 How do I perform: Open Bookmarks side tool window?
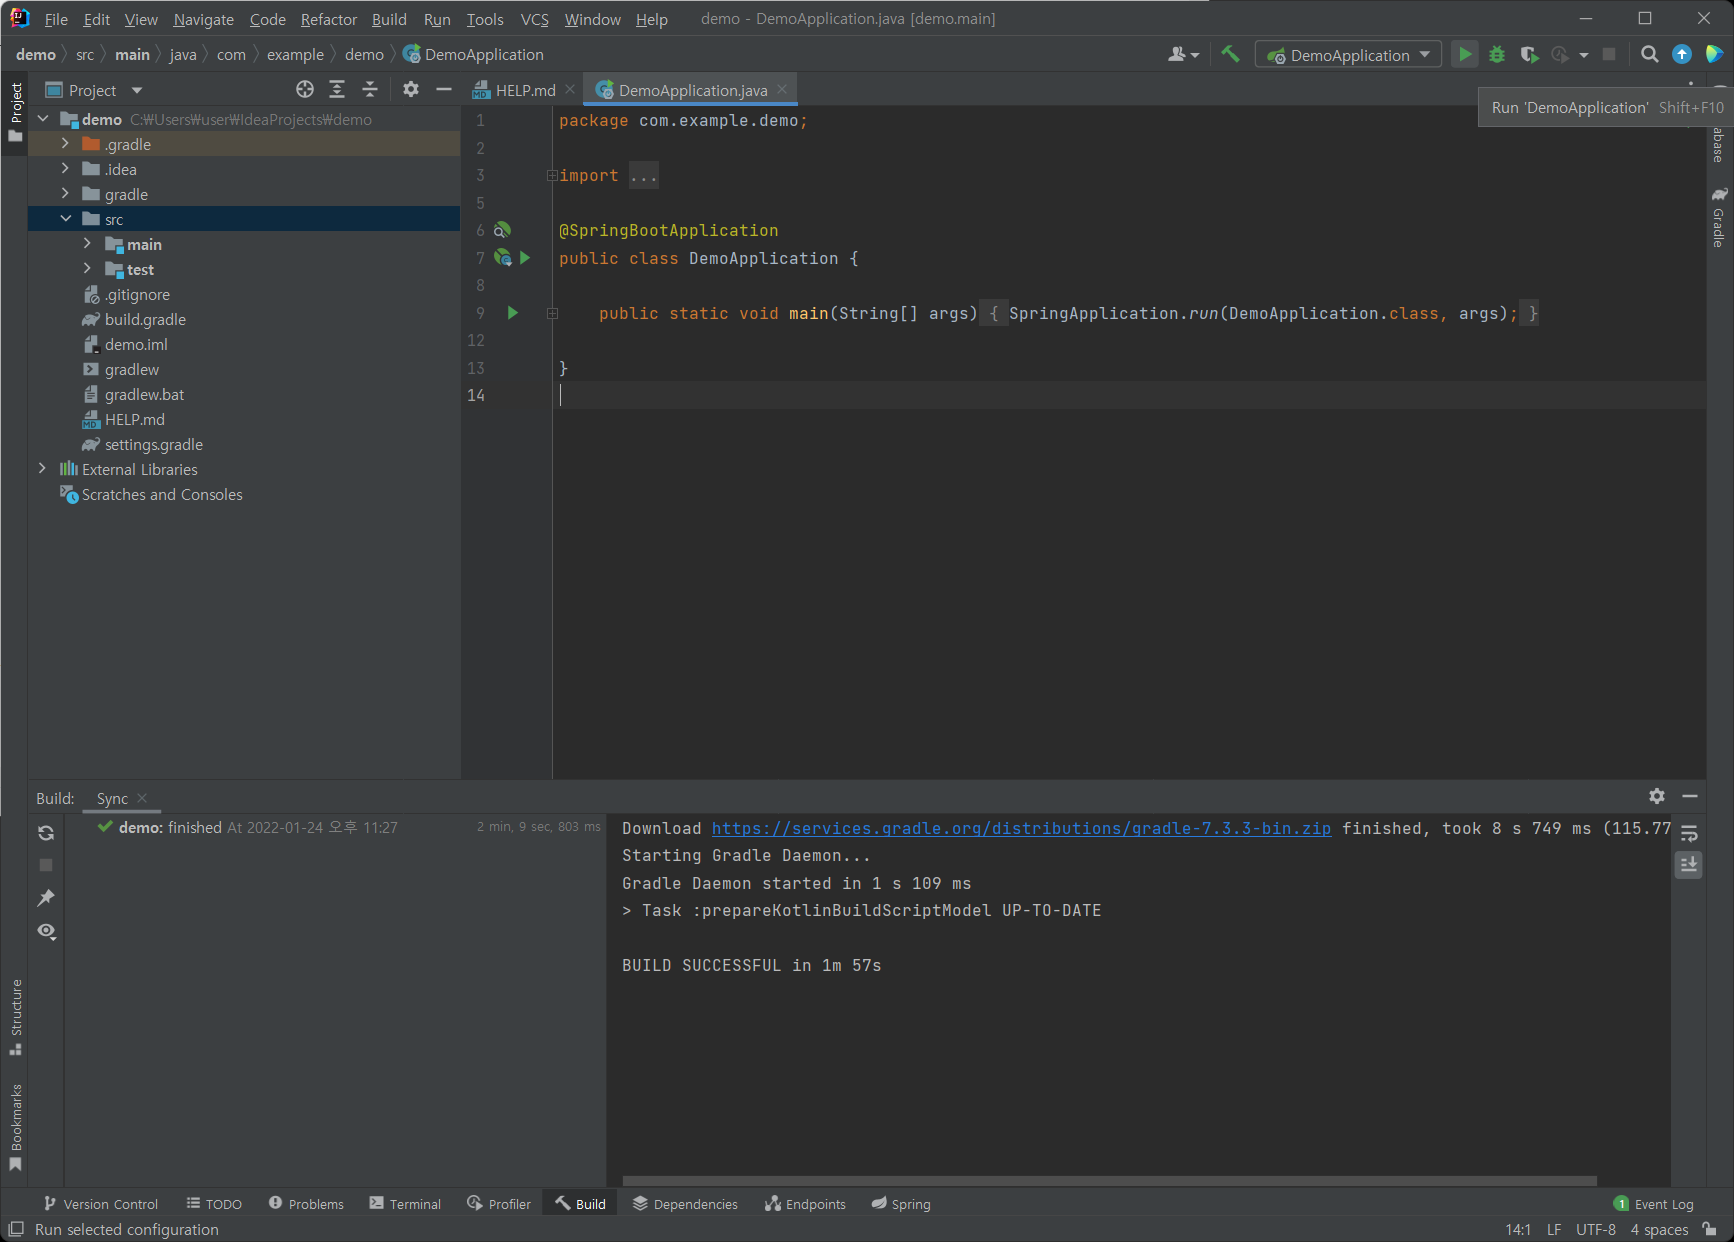pyautogui.click(x=16, y=1127)
